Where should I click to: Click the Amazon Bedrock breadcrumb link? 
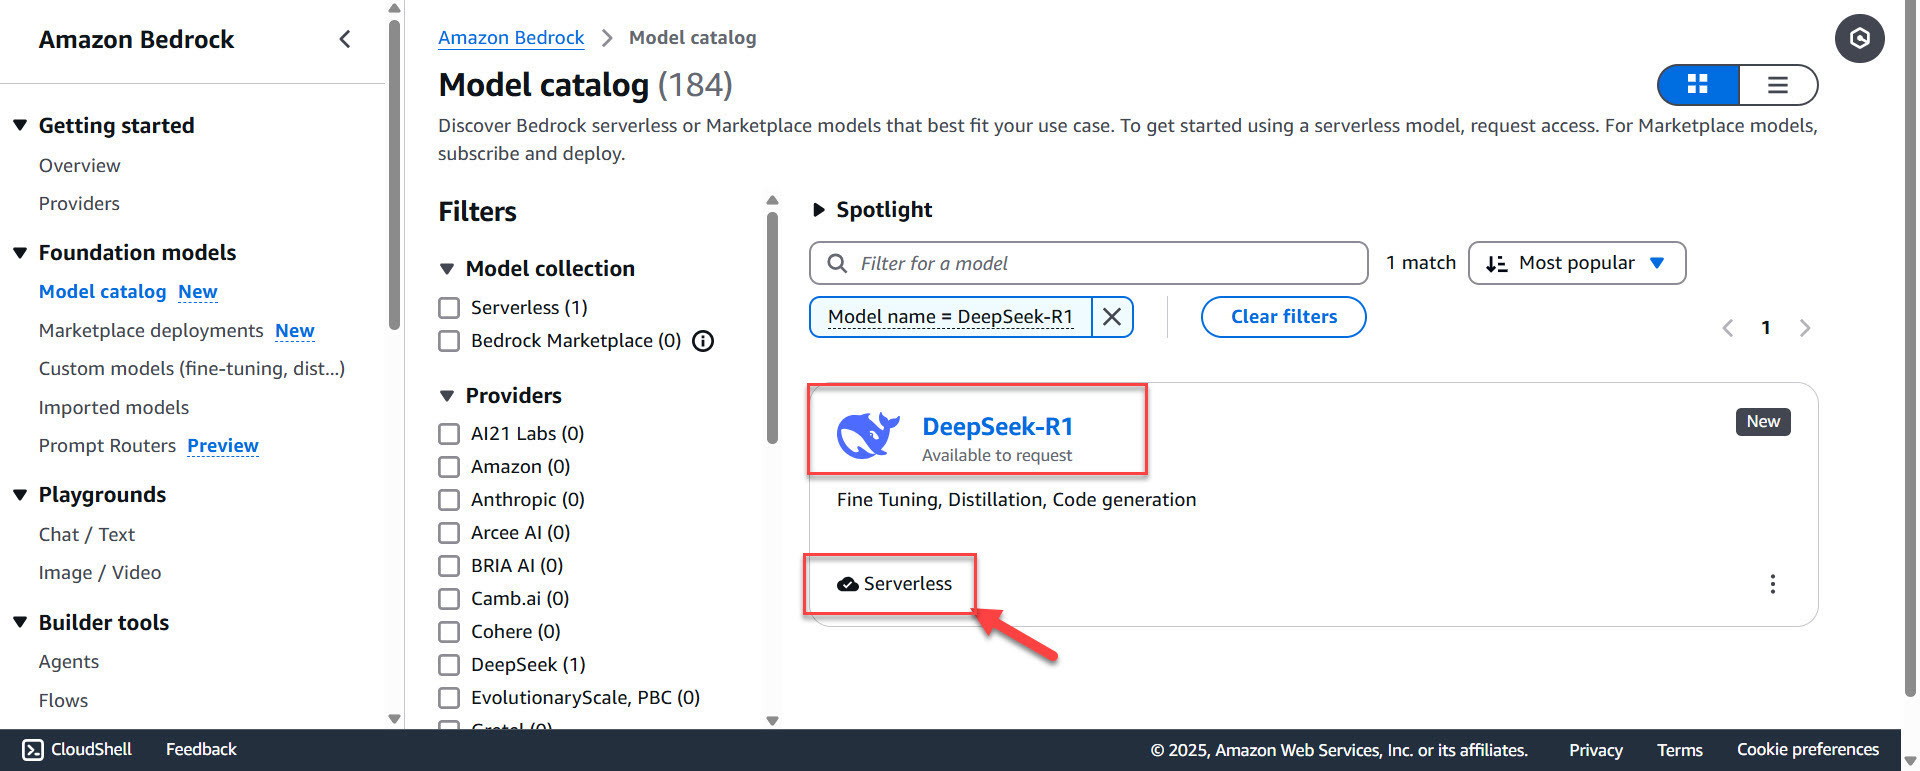tap(511, 38)
